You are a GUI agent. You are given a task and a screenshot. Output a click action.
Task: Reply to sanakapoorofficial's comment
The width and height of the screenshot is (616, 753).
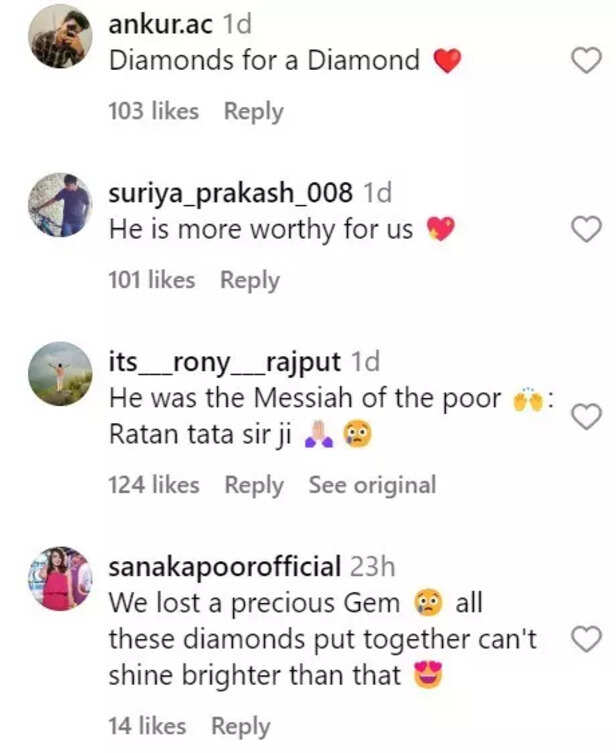[241, 727]
